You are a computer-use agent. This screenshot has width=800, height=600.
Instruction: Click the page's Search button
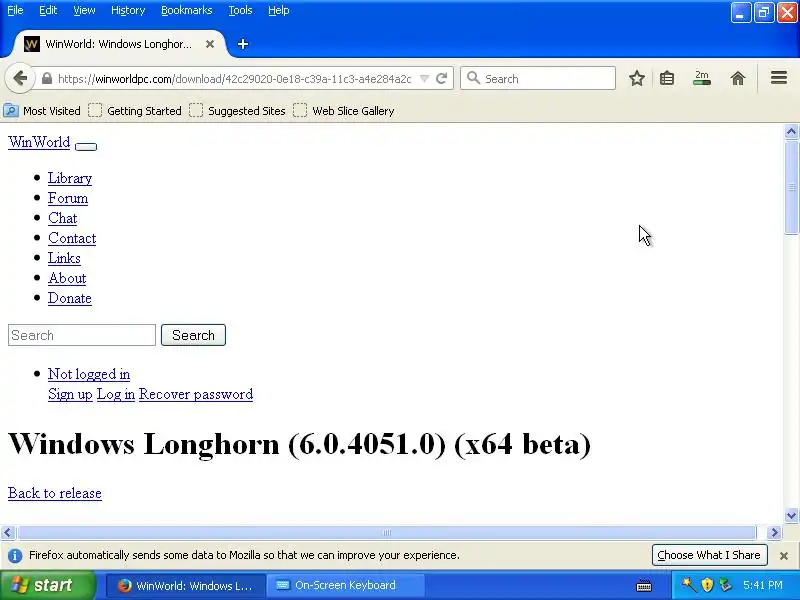(x=193, y=335)
